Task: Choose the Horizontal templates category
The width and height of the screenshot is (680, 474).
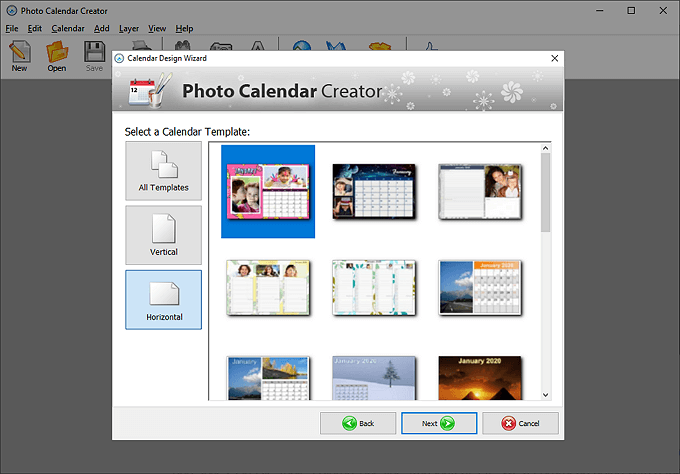Action: [163, 300]
